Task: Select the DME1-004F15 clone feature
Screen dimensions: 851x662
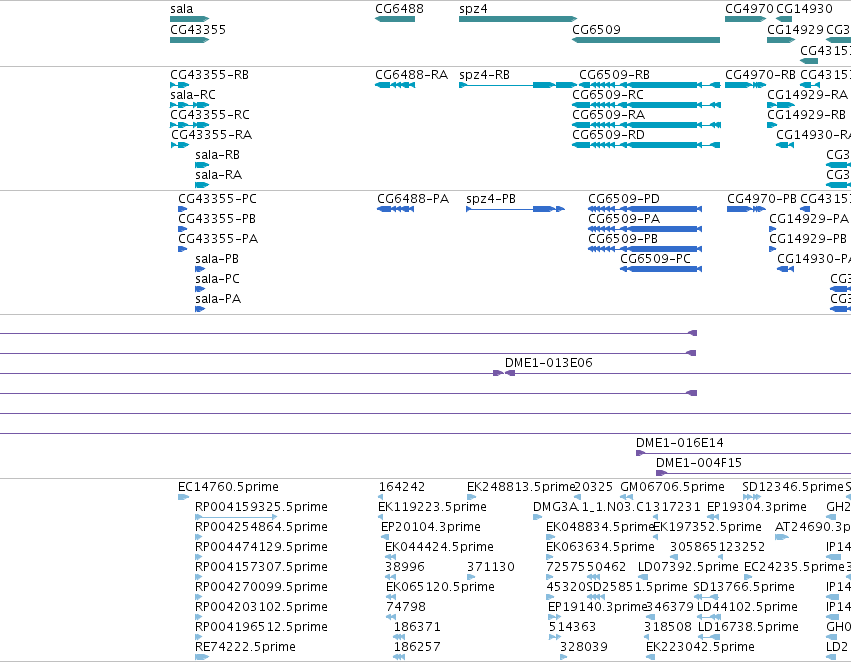Action: [x=753, y=473]
